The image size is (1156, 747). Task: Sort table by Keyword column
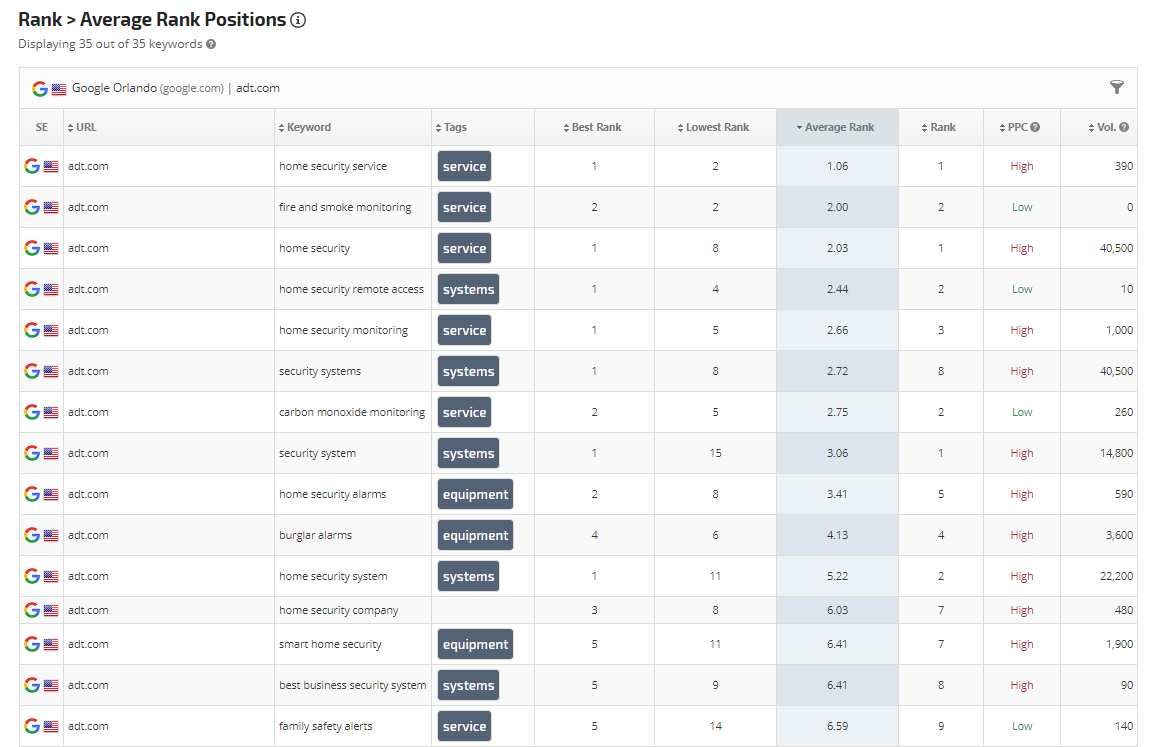[308, 127]
